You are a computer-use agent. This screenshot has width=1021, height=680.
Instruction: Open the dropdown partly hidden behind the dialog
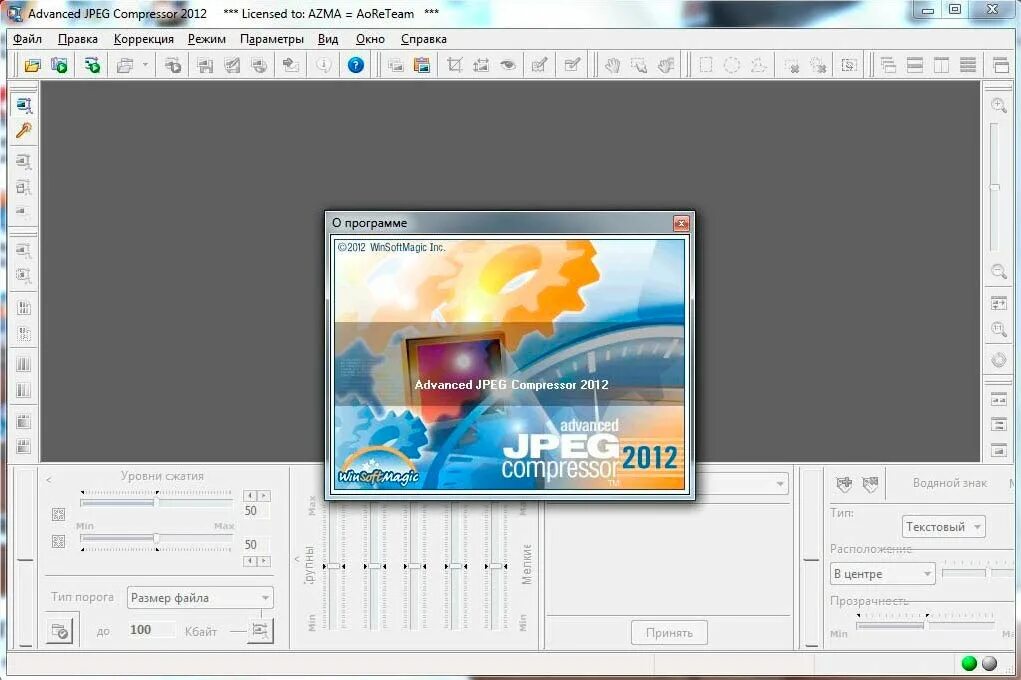pos(779,484)
